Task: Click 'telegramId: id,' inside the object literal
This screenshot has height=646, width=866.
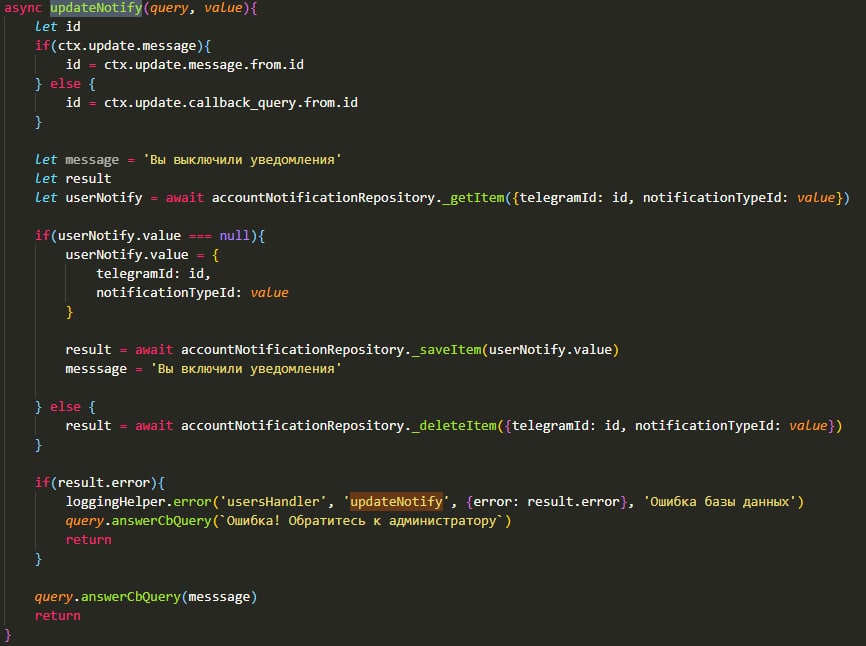Action: [x=153, y=274]
